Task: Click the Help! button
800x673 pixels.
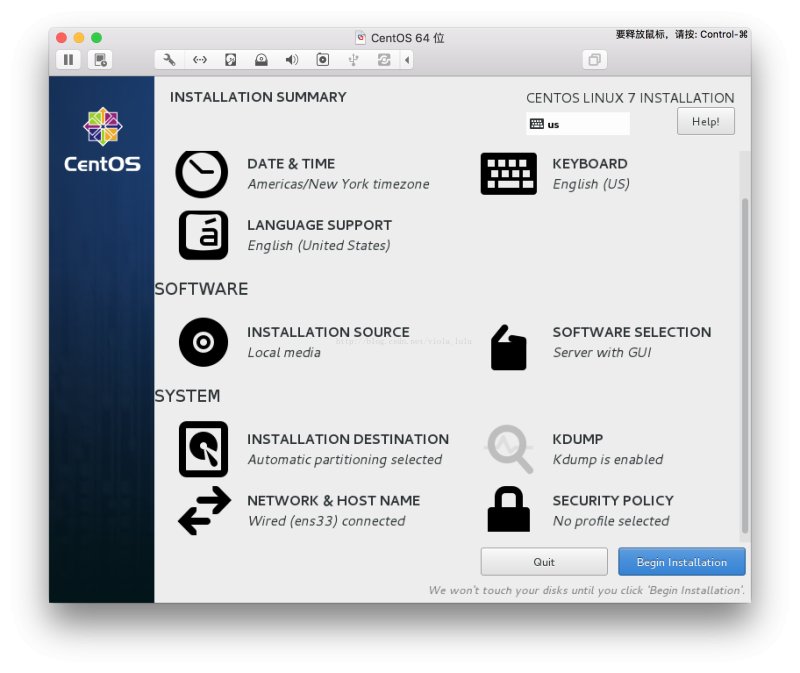Action: (x=706, y=121)
